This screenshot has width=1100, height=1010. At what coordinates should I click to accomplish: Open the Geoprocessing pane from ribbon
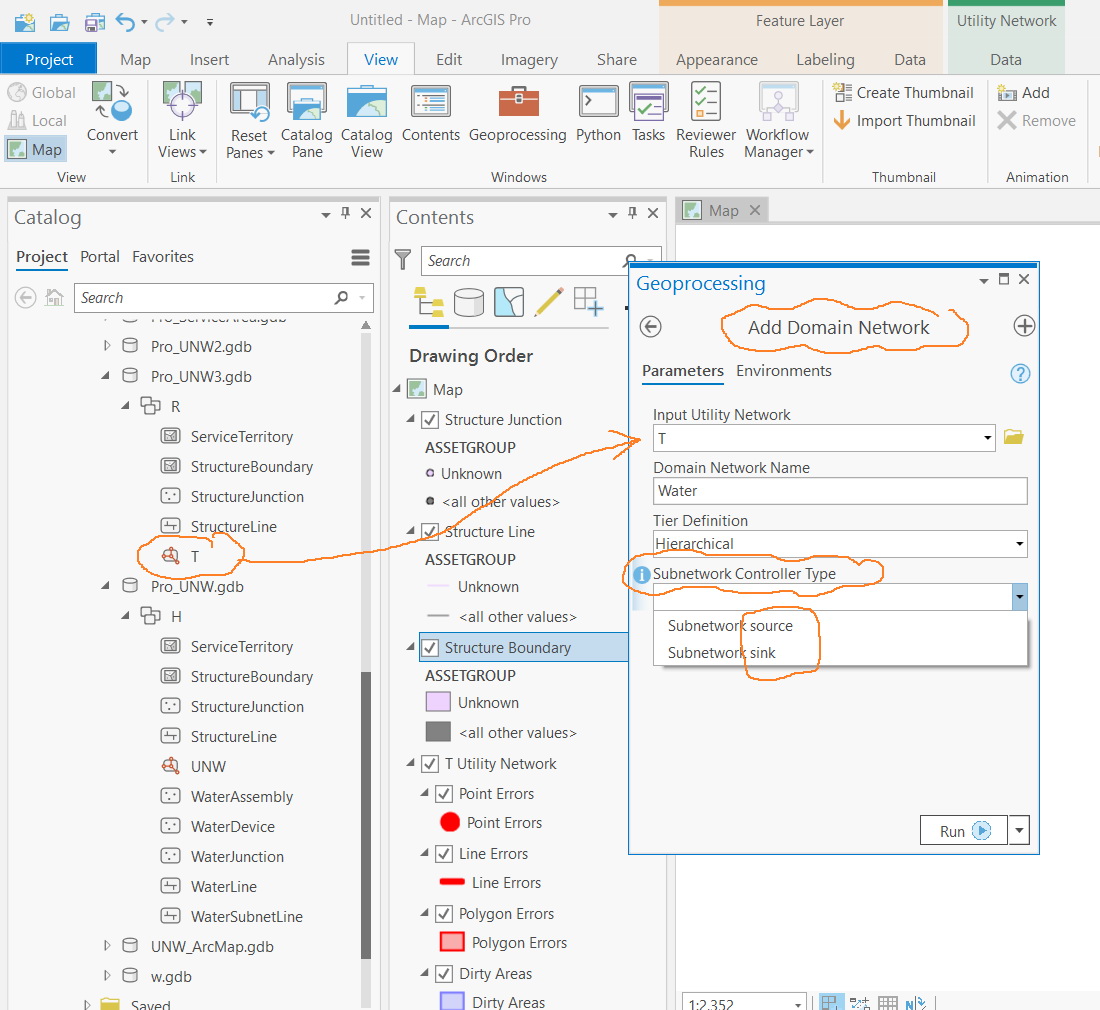(518, 113)
